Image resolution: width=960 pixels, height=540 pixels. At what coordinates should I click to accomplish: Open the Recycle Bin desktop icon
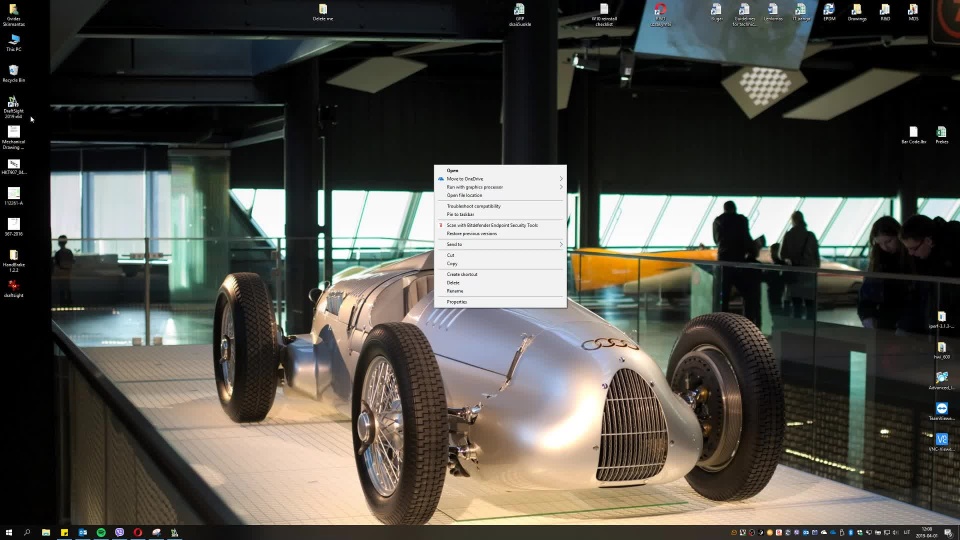click(x=13, y=71)
